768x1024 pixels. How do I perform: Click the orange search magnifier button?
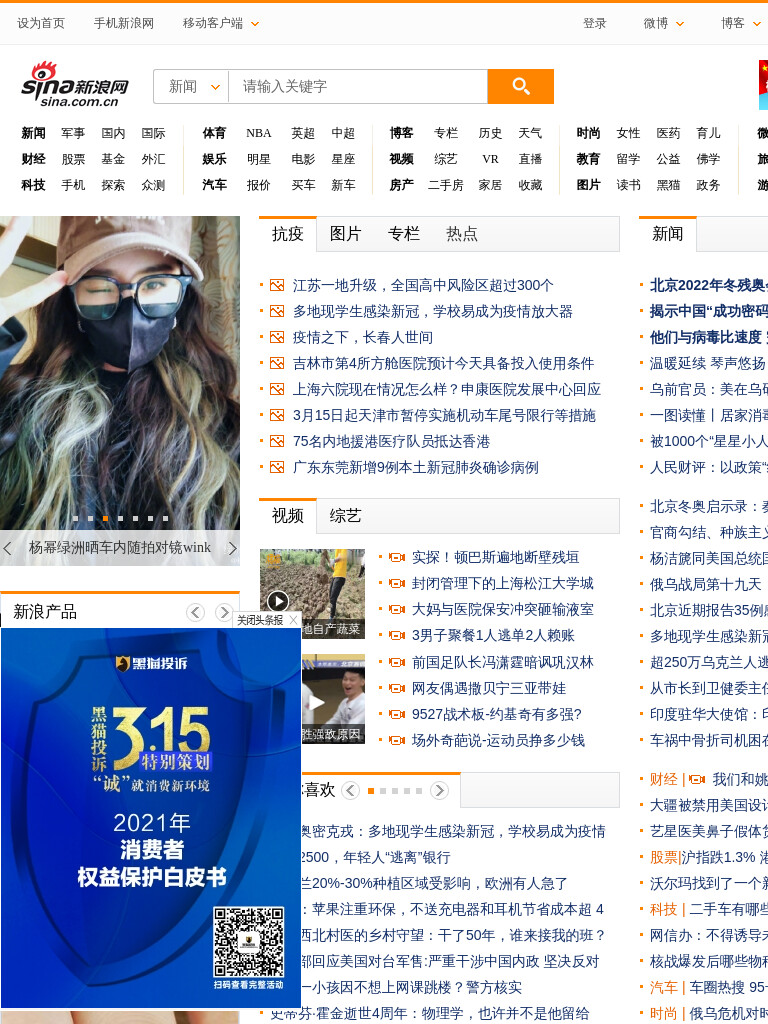click(520, 86)
